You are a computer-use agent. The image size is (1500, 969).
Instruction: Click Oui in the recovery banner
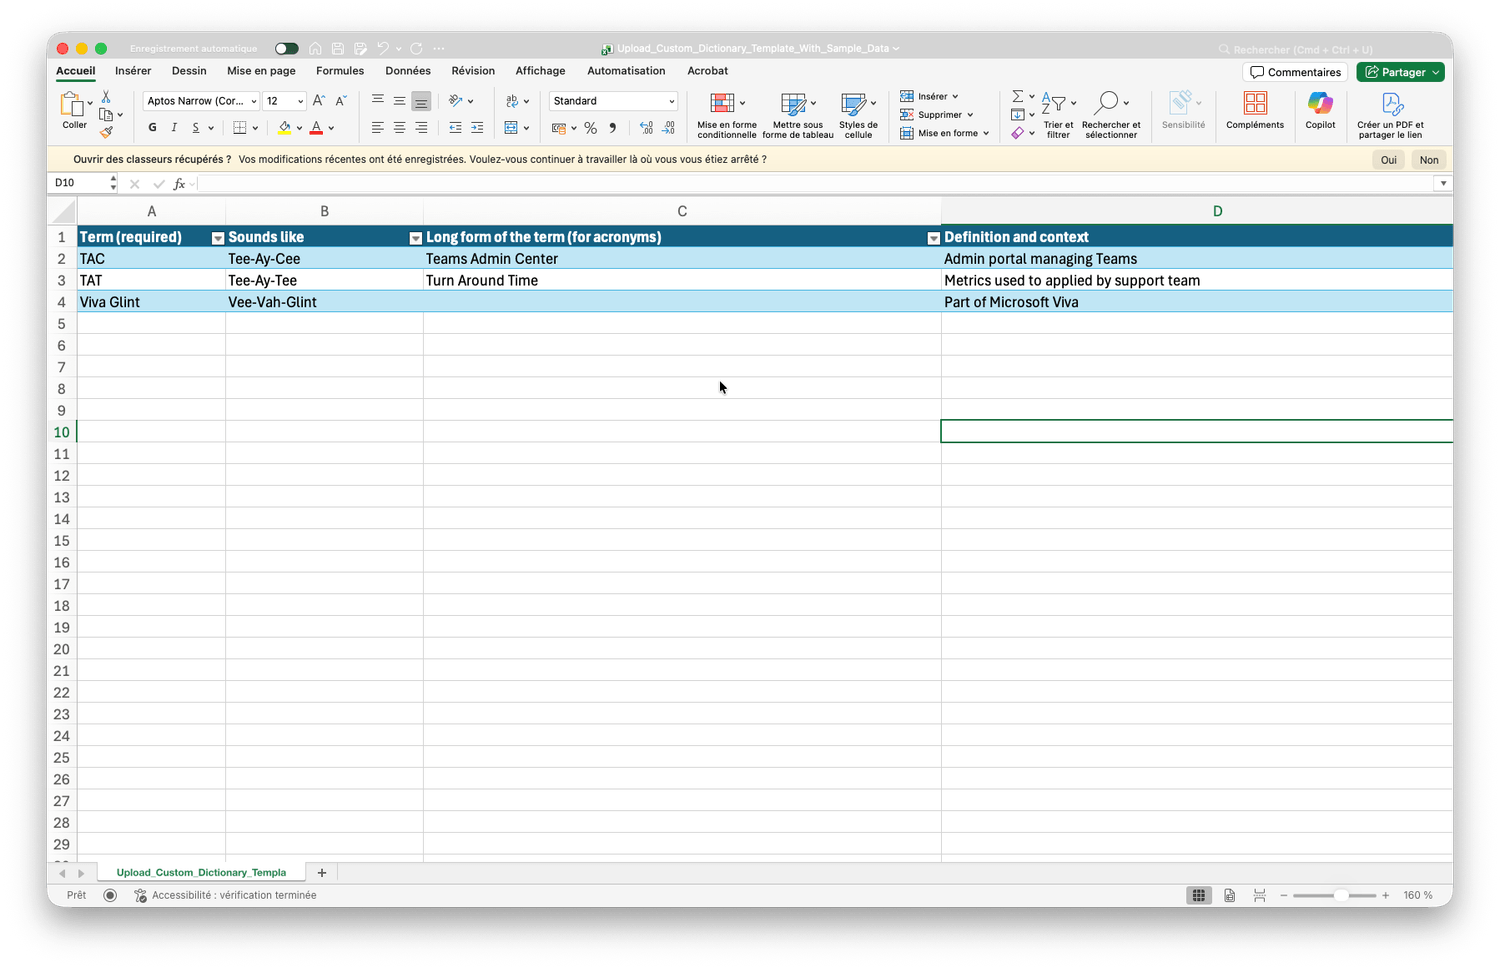pyautogui.click(x=1388, y=160)
